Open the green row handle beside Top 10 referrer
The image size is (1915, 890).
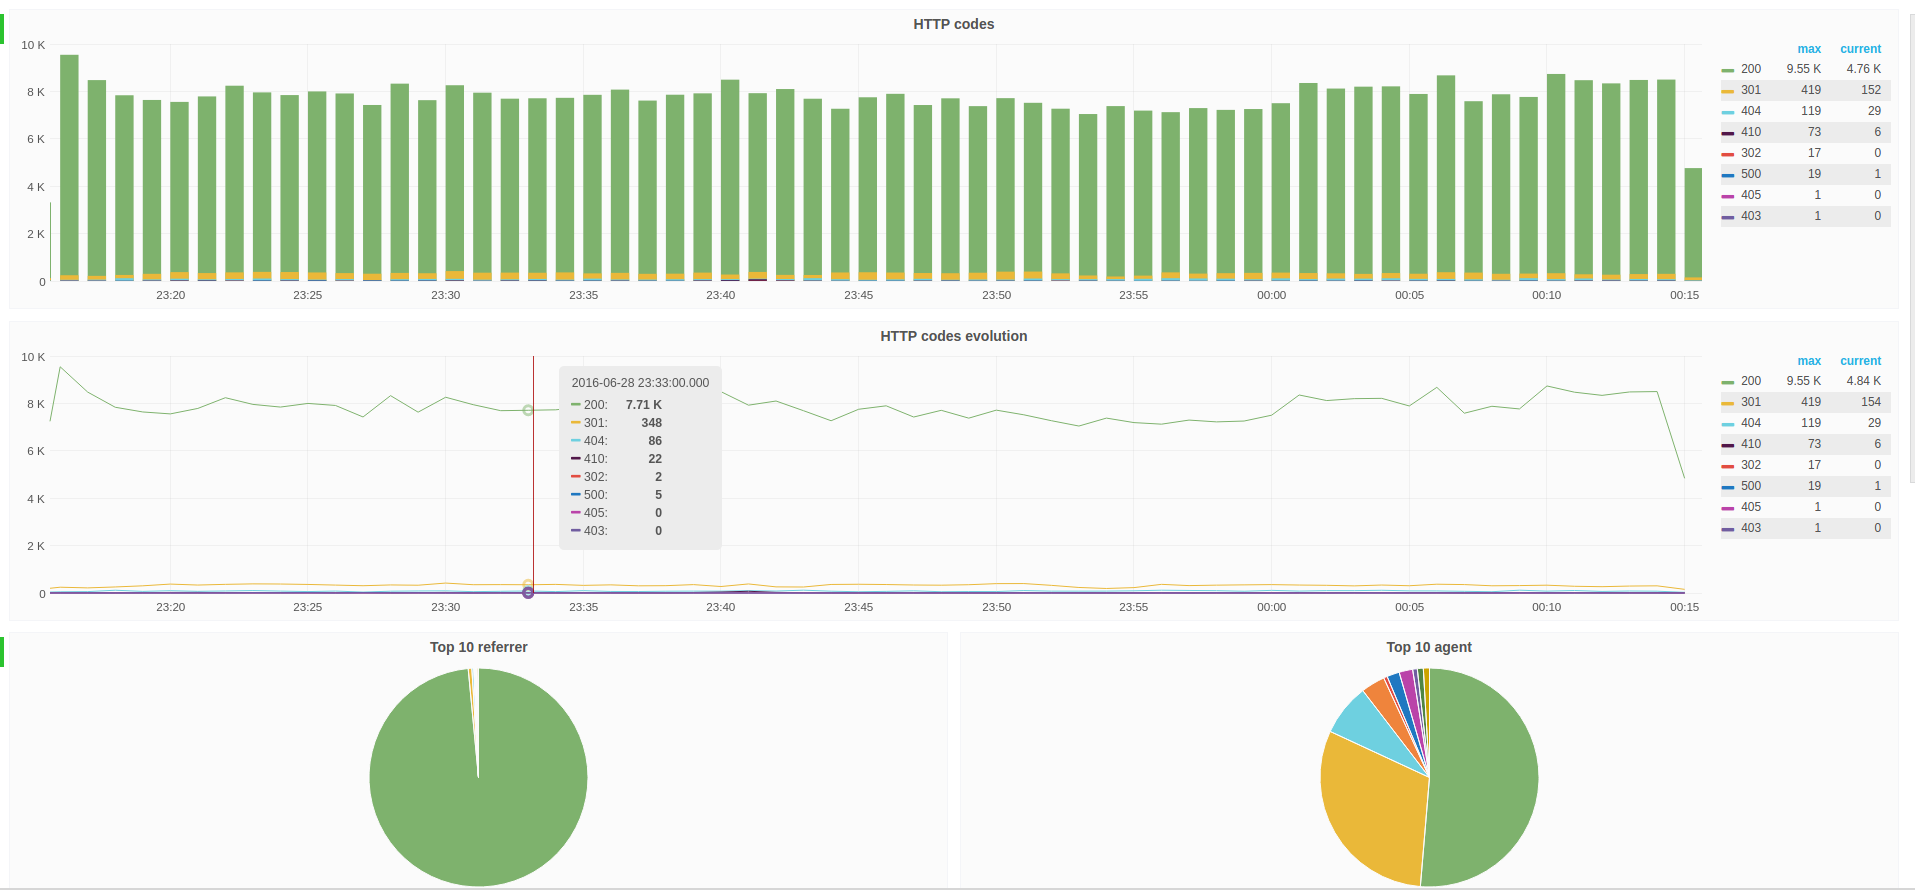coord(2,651)
